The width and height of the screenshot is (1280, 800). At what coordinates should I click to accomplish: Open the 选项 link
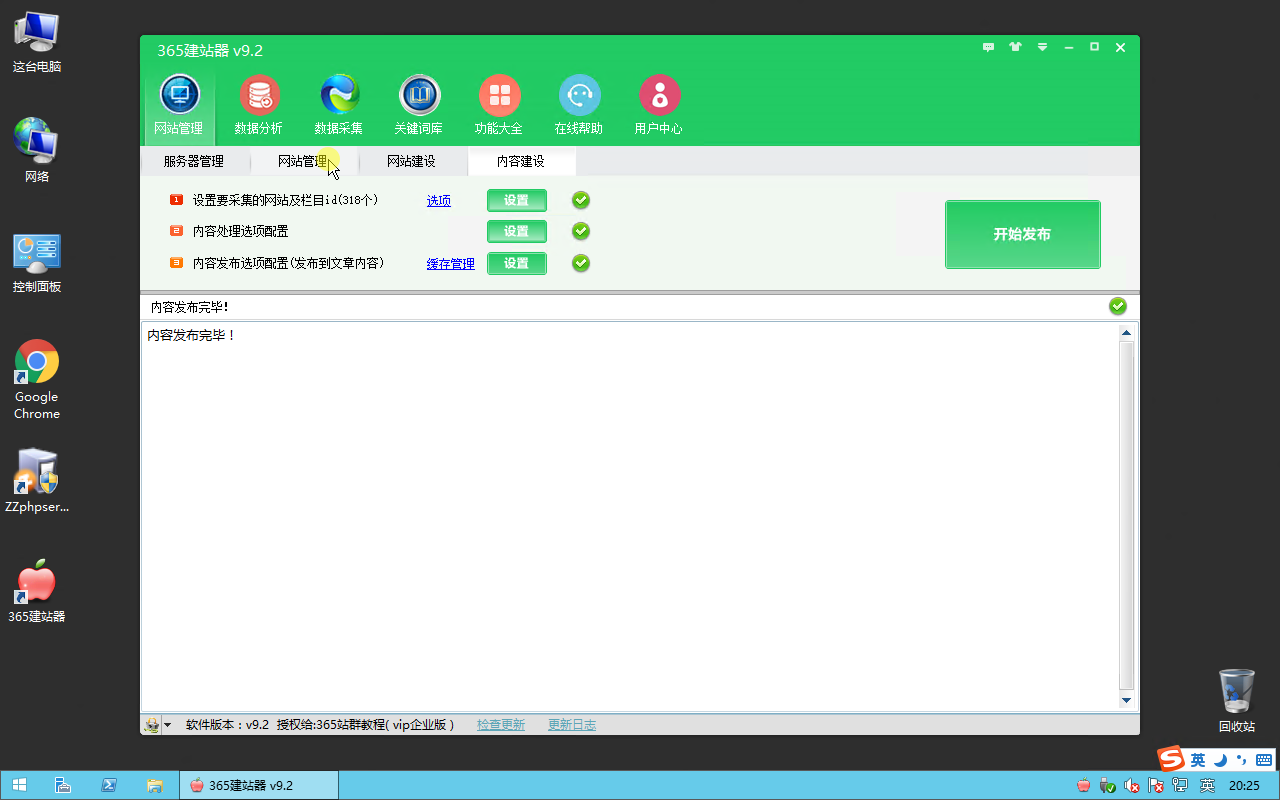(x=439, y=201)
